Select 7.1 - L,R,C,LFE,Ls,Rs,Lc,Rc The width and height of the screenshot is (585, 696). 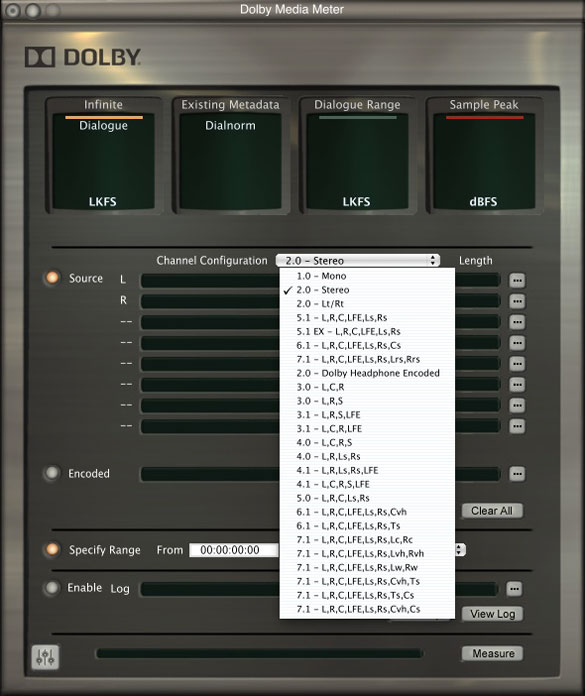[x=367, y=540]
